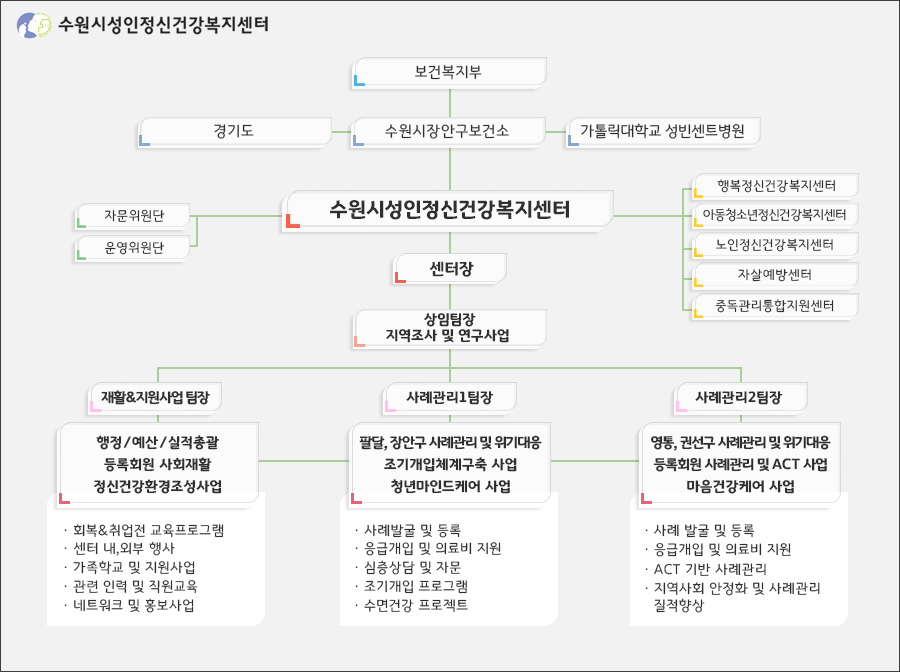Click 지역사회 안정화 및 사례관리 질적향상 item

(x=737, y=597)
